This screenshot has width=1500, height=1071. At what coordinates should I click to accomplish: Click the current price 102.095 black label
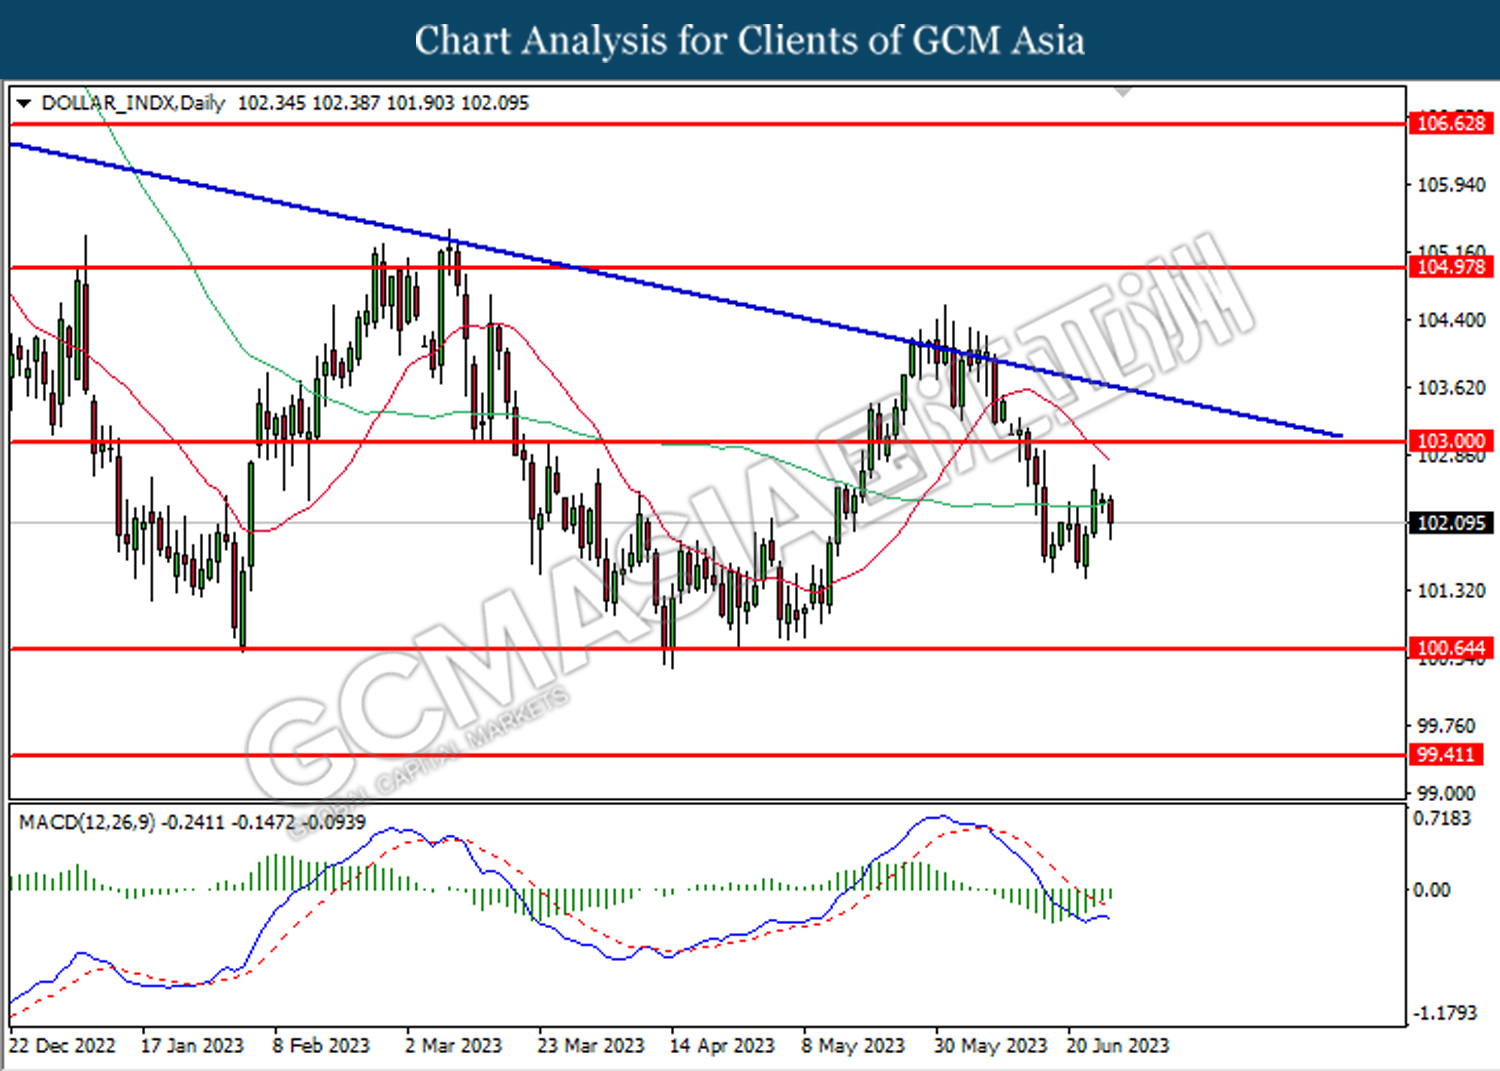[x=1451, y=523]
